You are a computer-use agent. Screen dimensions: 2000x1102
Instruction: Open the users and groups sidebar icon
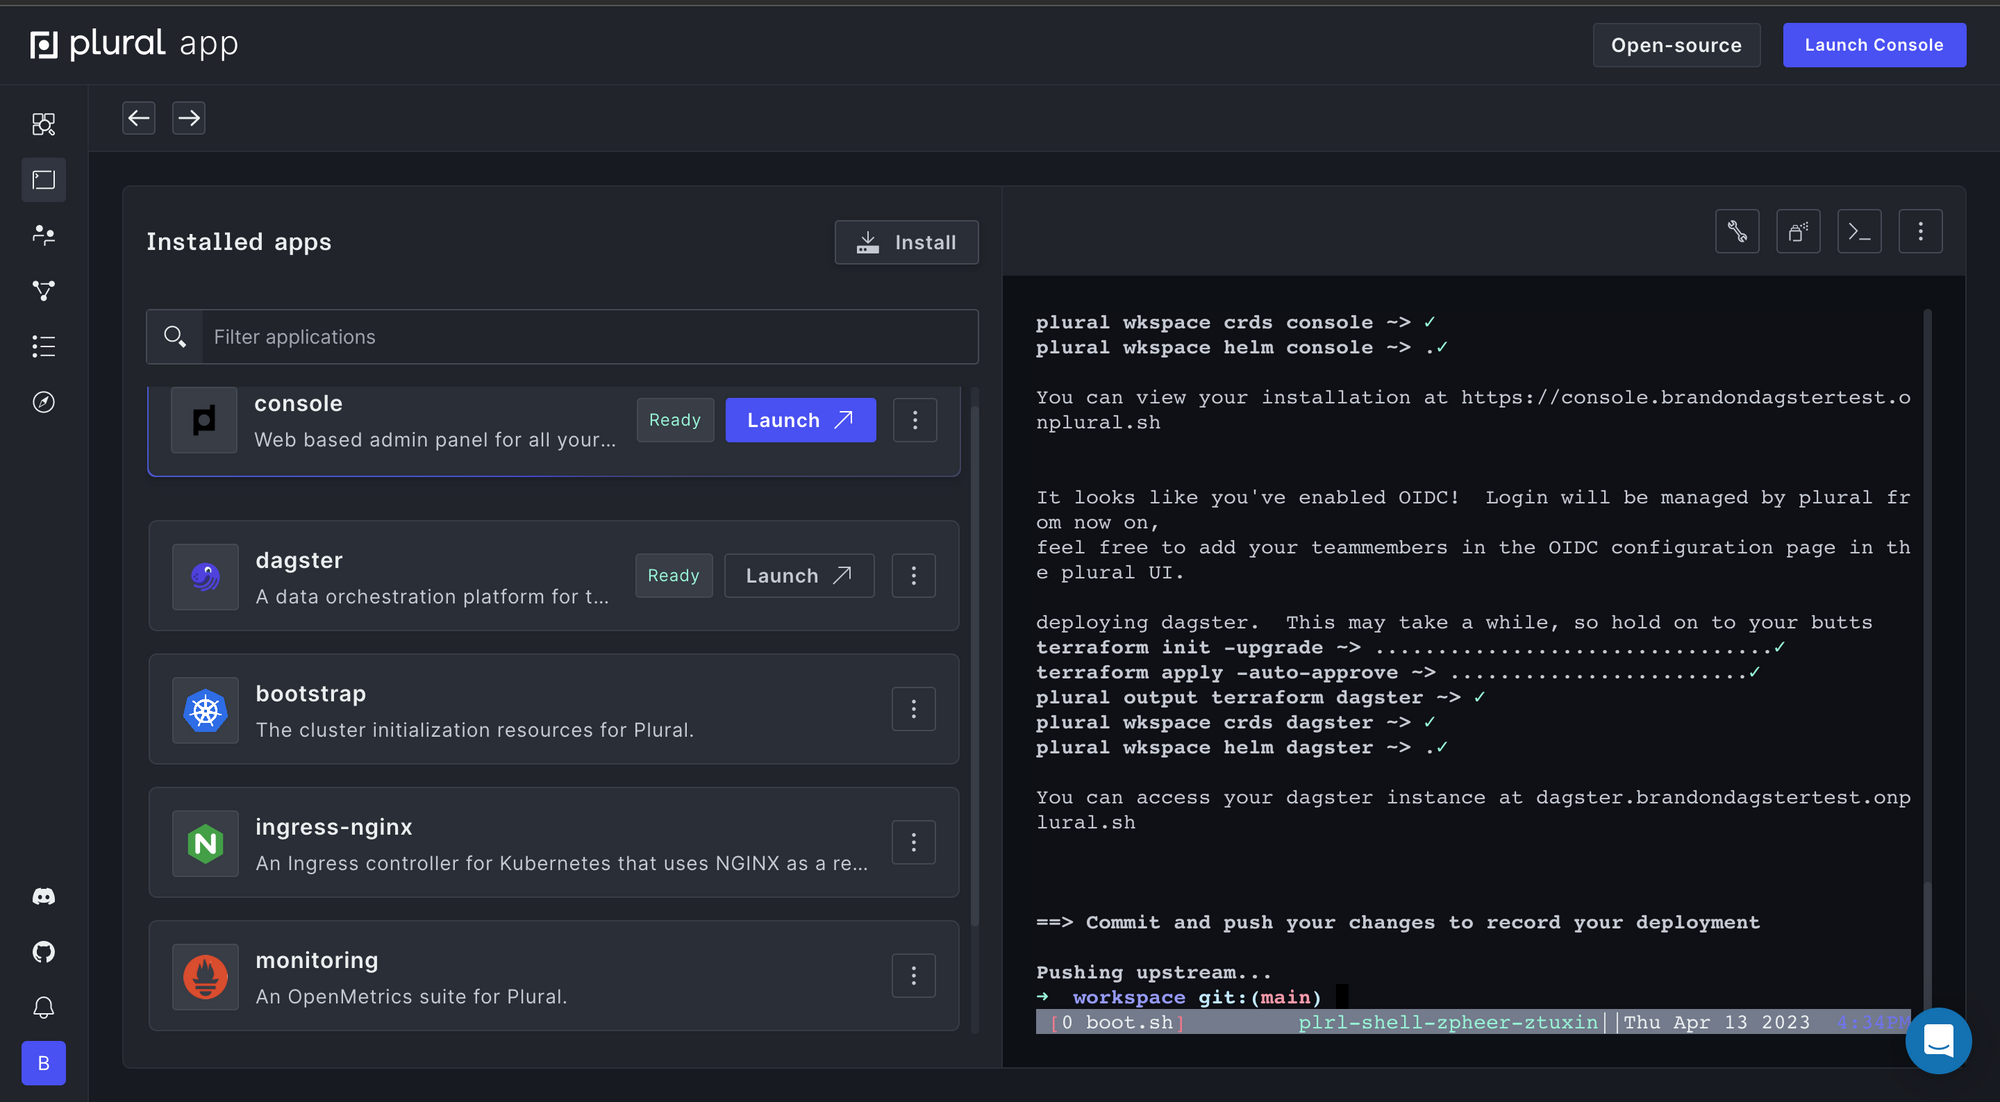pos(44,235)
